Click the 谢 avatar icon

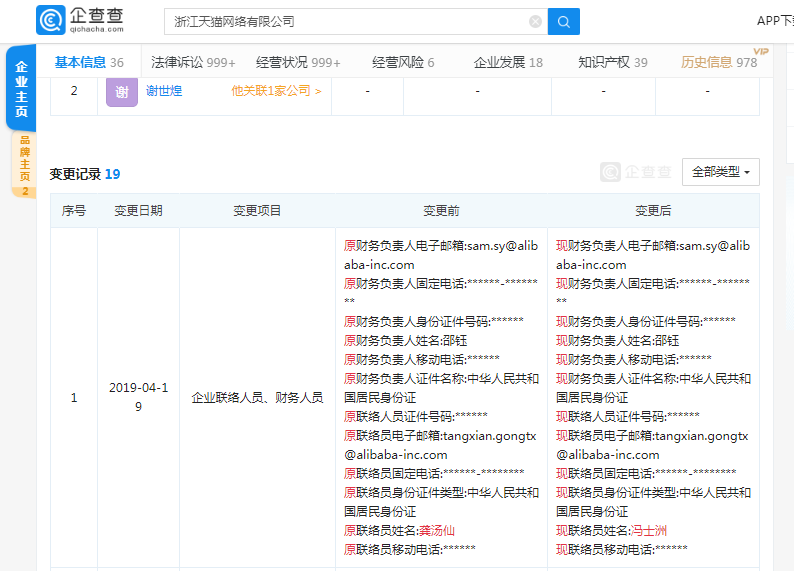point(122,92)
